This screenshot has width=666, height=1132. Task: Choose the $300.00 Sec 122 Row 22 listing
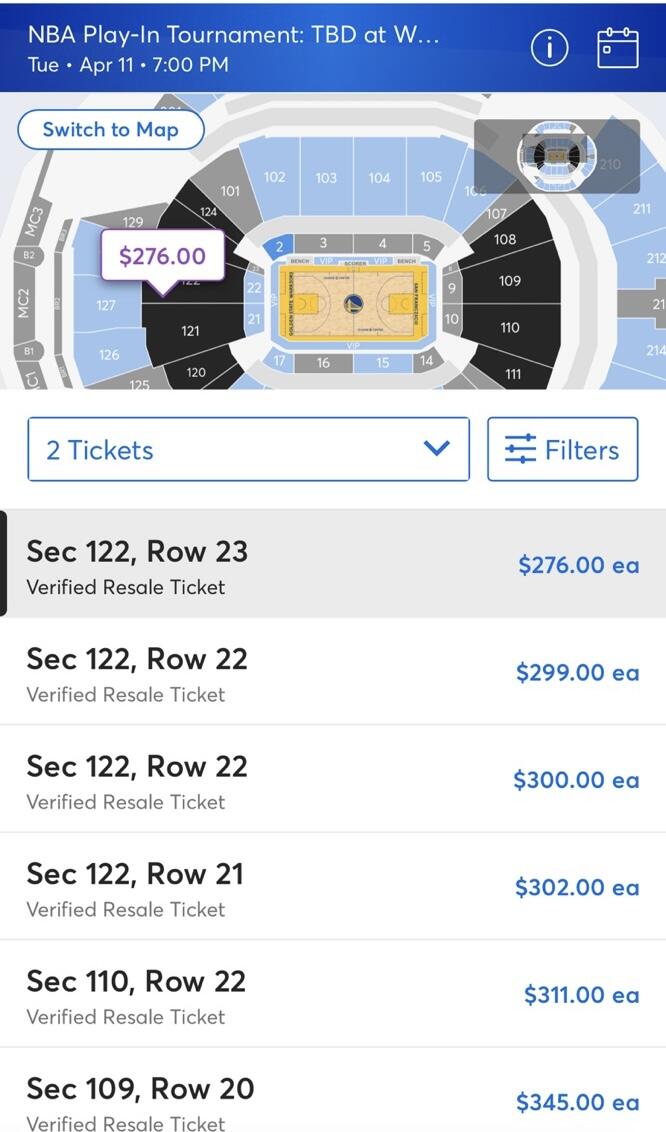[x=333, y=779]
